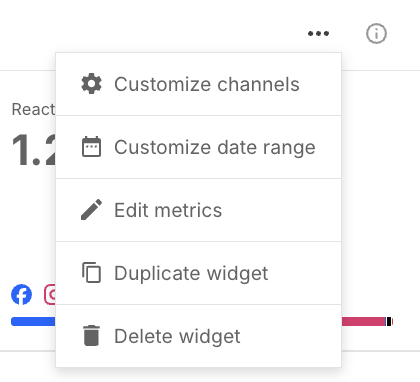Click the calendar icon for date range
Image resolution: width=420 pixels, height=382 pixels.
(x=91, y=147)
